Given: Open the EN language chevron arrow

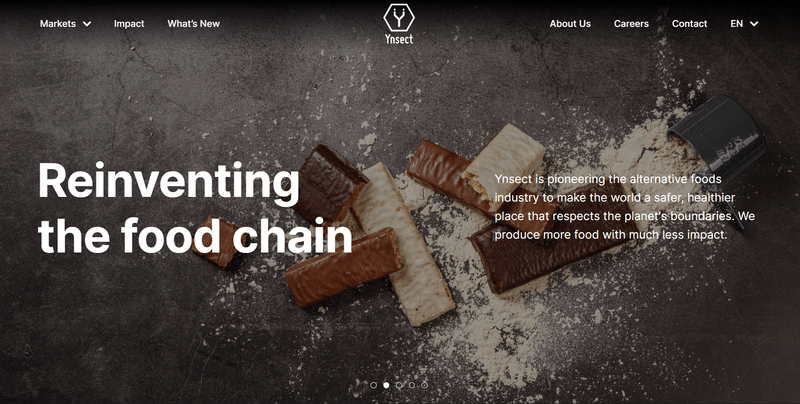Looking at the screenshot, I should coord(754,23).
